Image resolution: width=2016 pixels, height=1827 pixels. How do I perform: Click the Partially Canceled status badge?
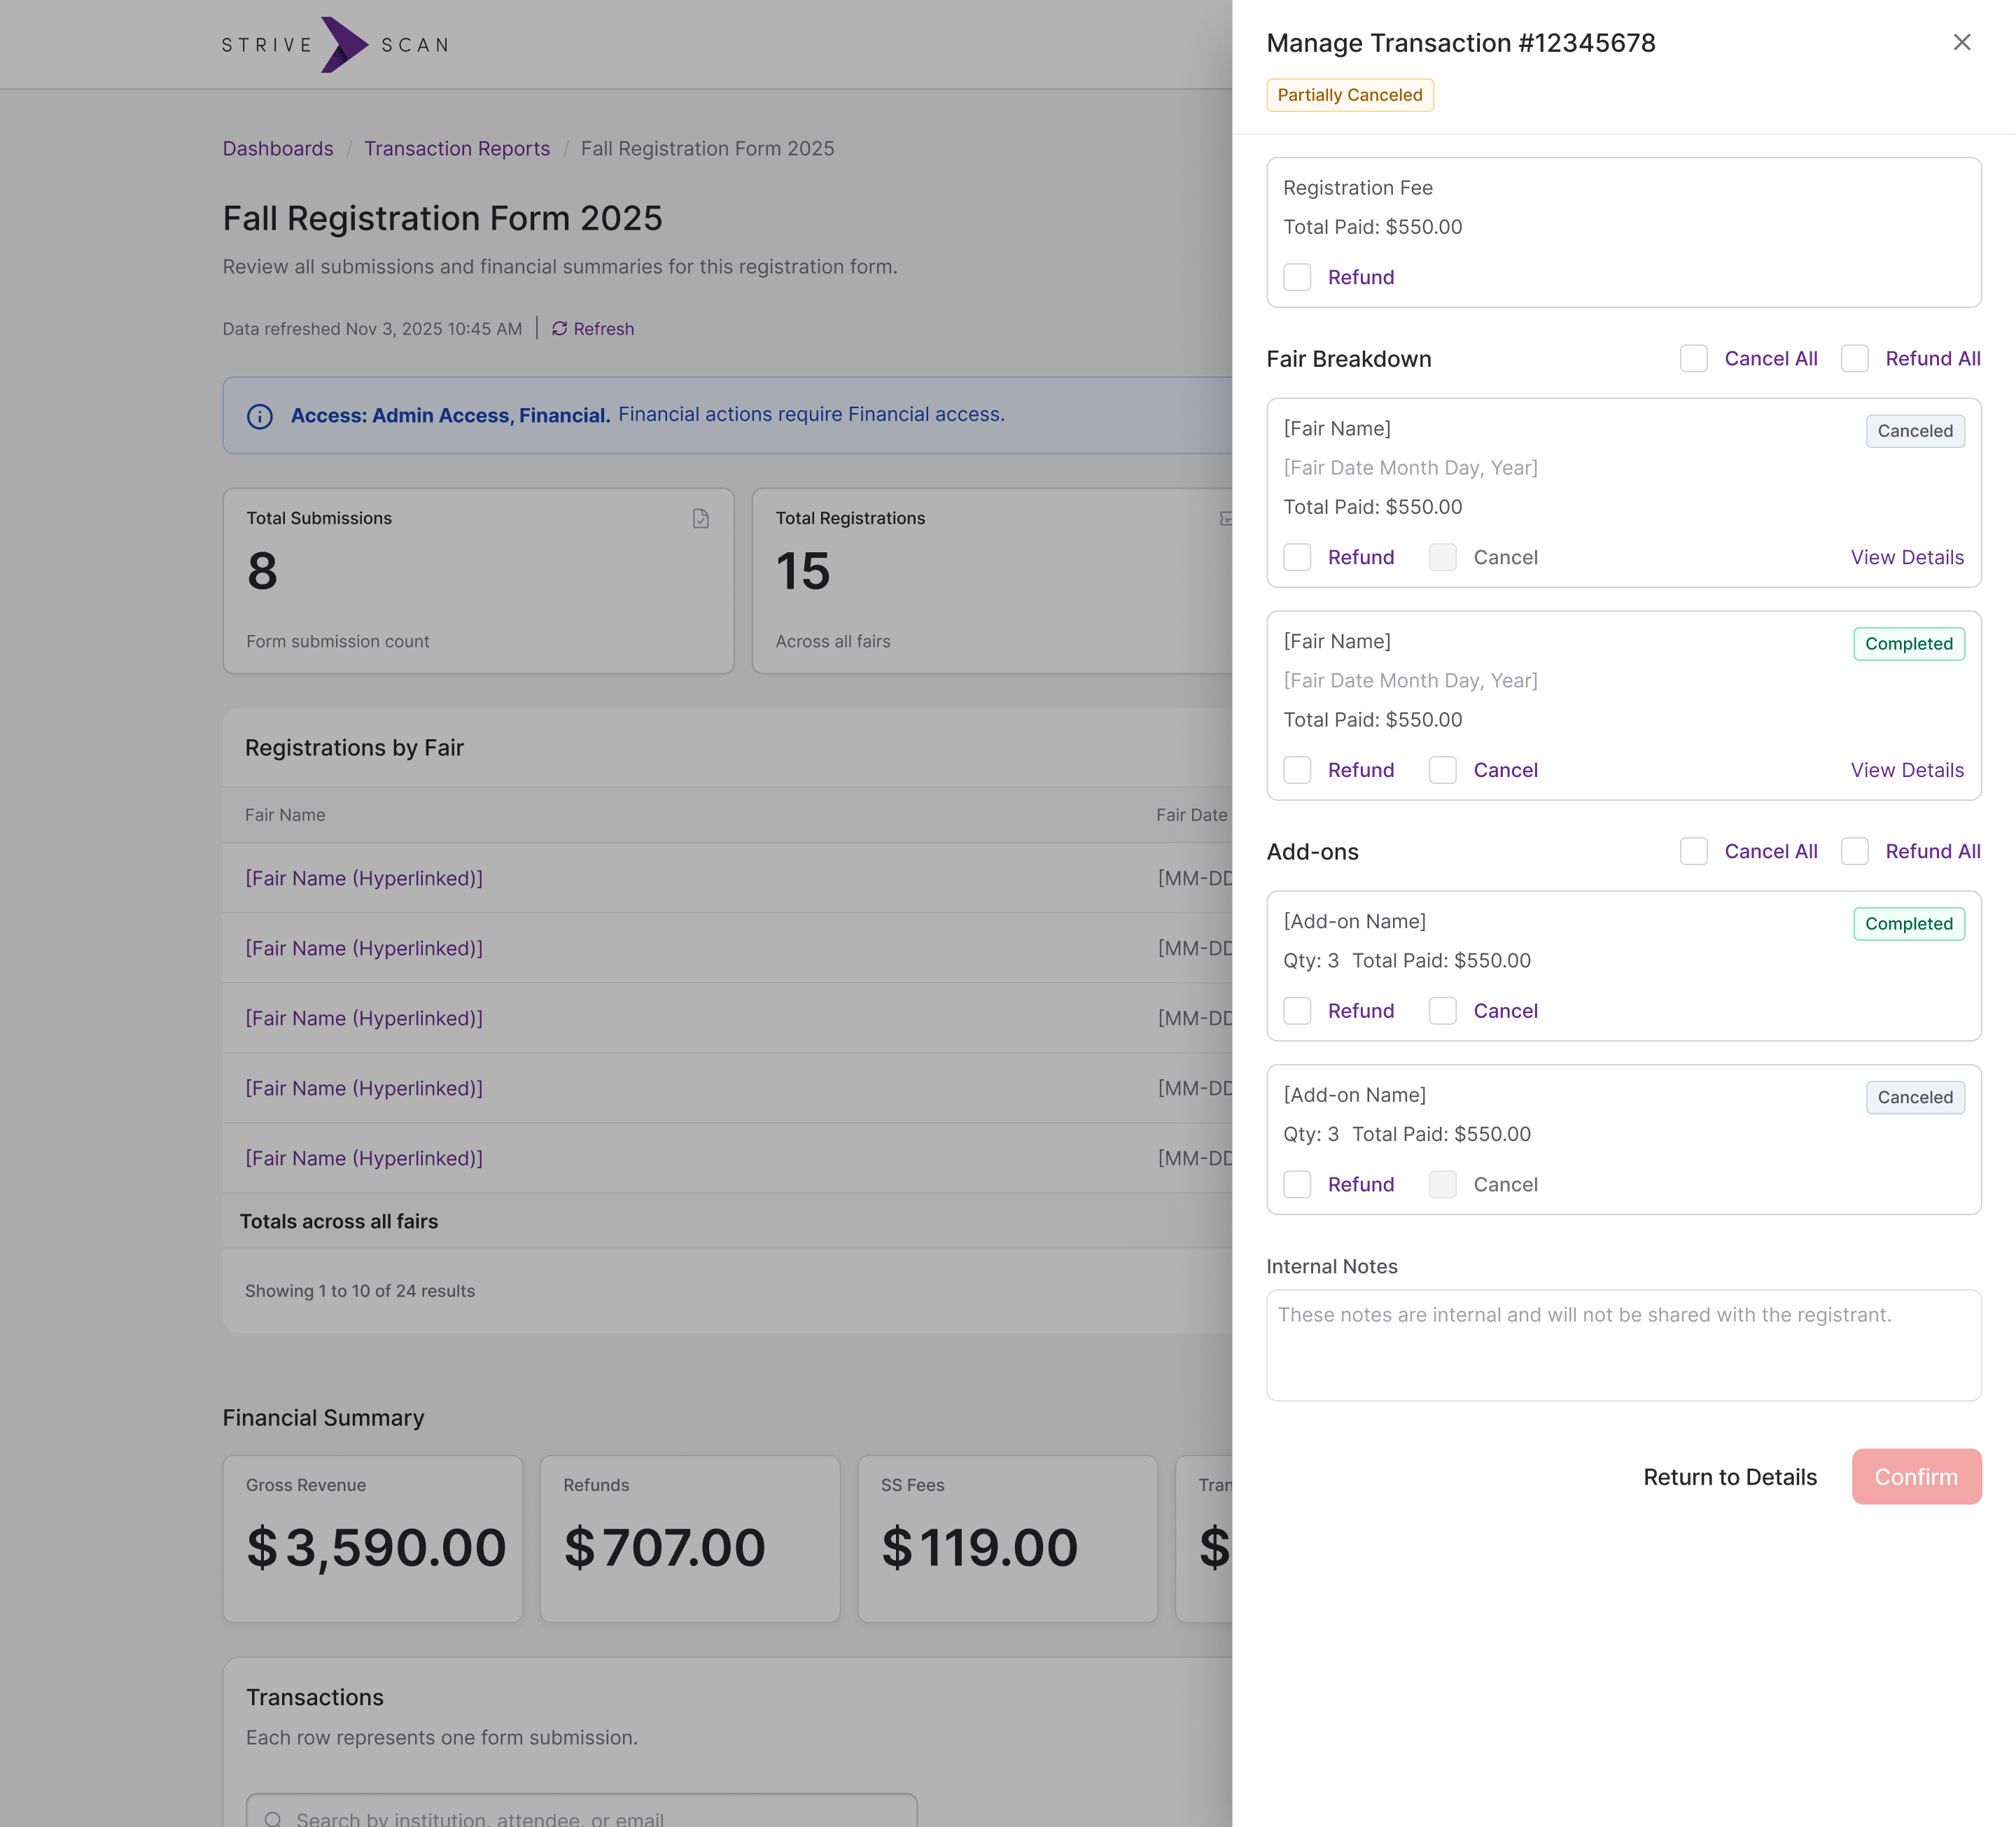1349,95
